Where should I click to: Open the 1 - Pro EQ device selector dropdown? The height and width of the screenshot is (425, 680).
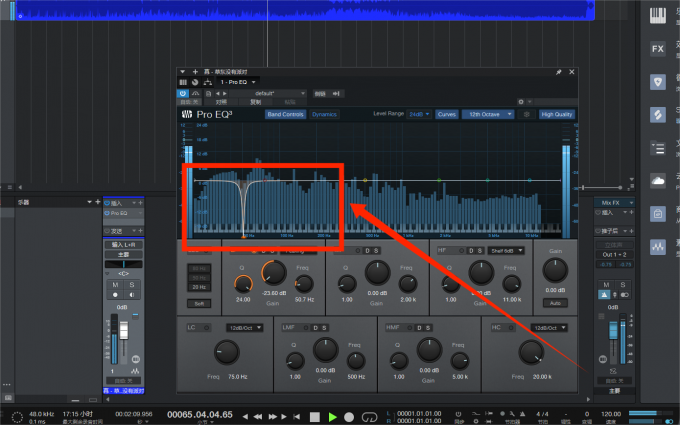[238, 82]
